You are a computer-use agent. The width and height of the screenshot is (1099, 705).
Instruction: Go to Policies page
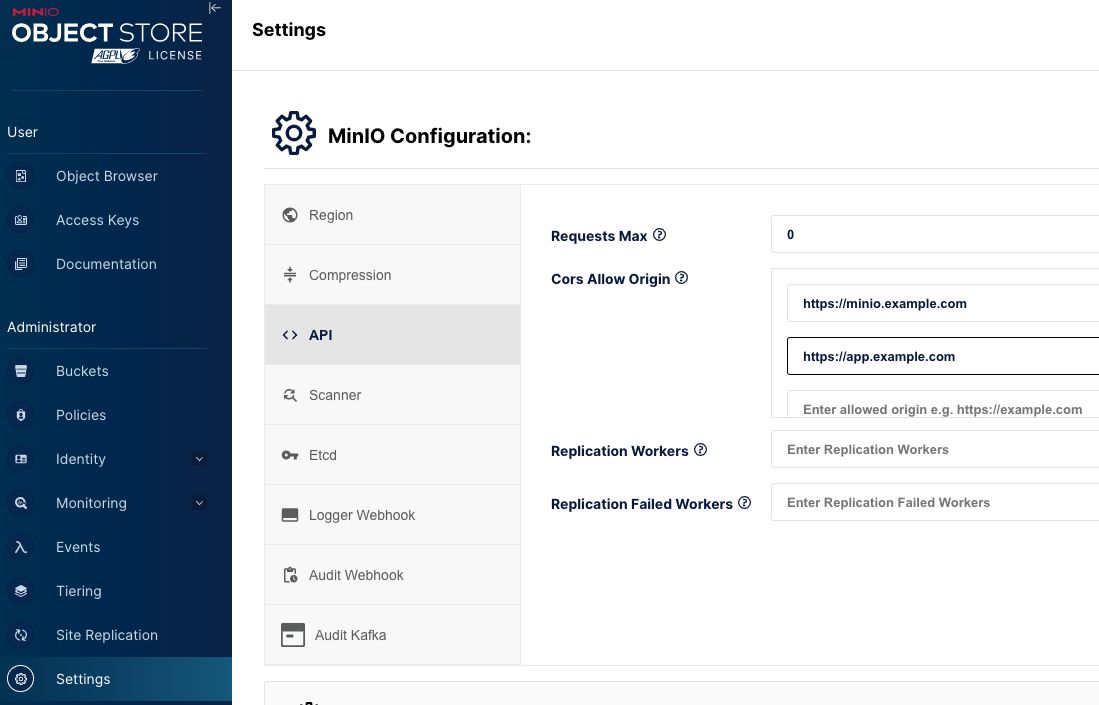click(81, 415)
